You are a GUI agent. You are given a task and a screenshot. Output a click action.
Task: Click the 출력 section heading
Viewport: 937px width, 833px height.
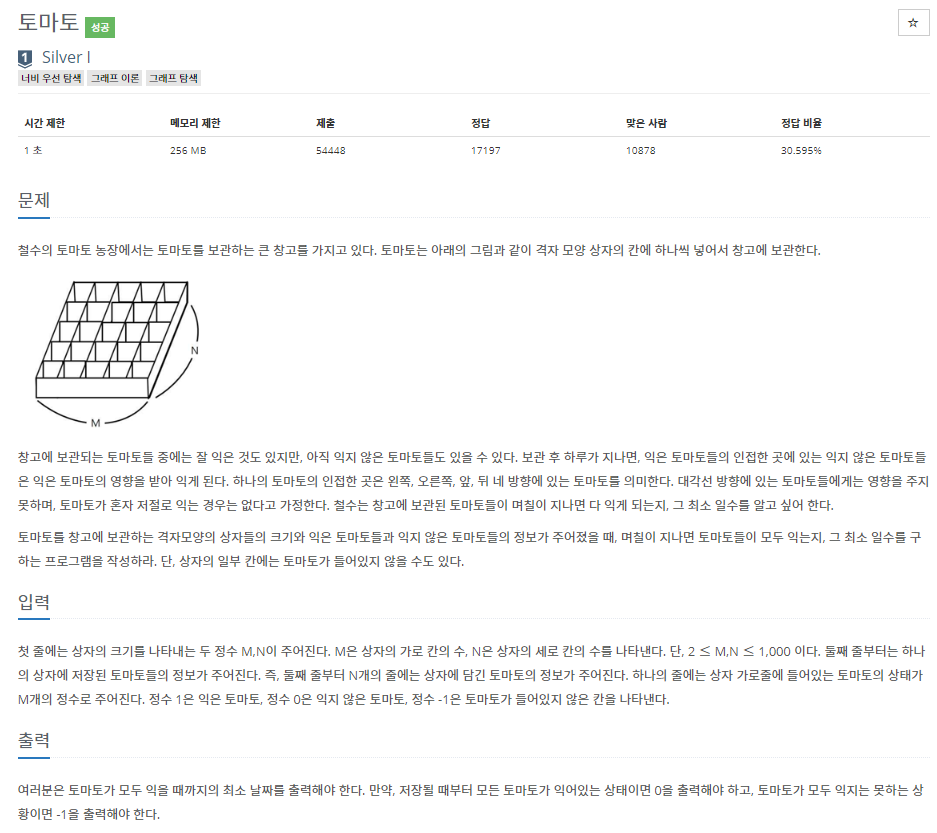(33, 740)
